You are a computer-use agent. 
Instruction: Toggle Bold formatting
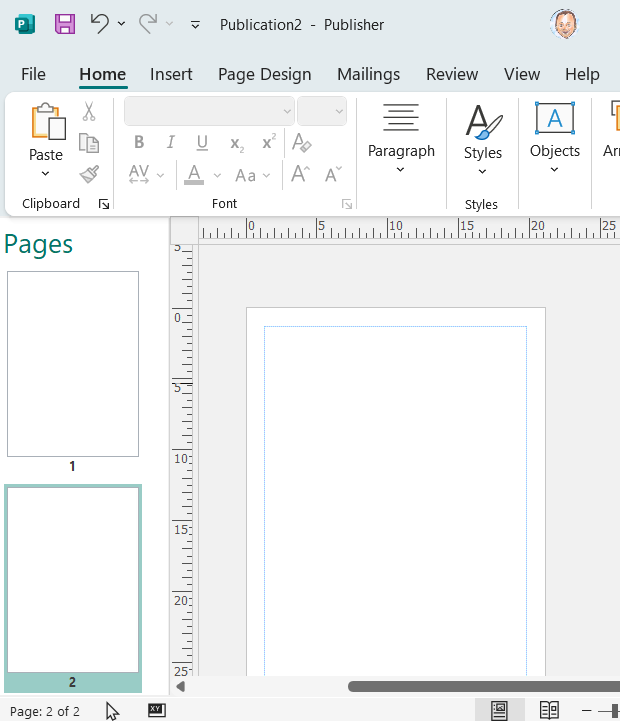[x=139, y=142]
